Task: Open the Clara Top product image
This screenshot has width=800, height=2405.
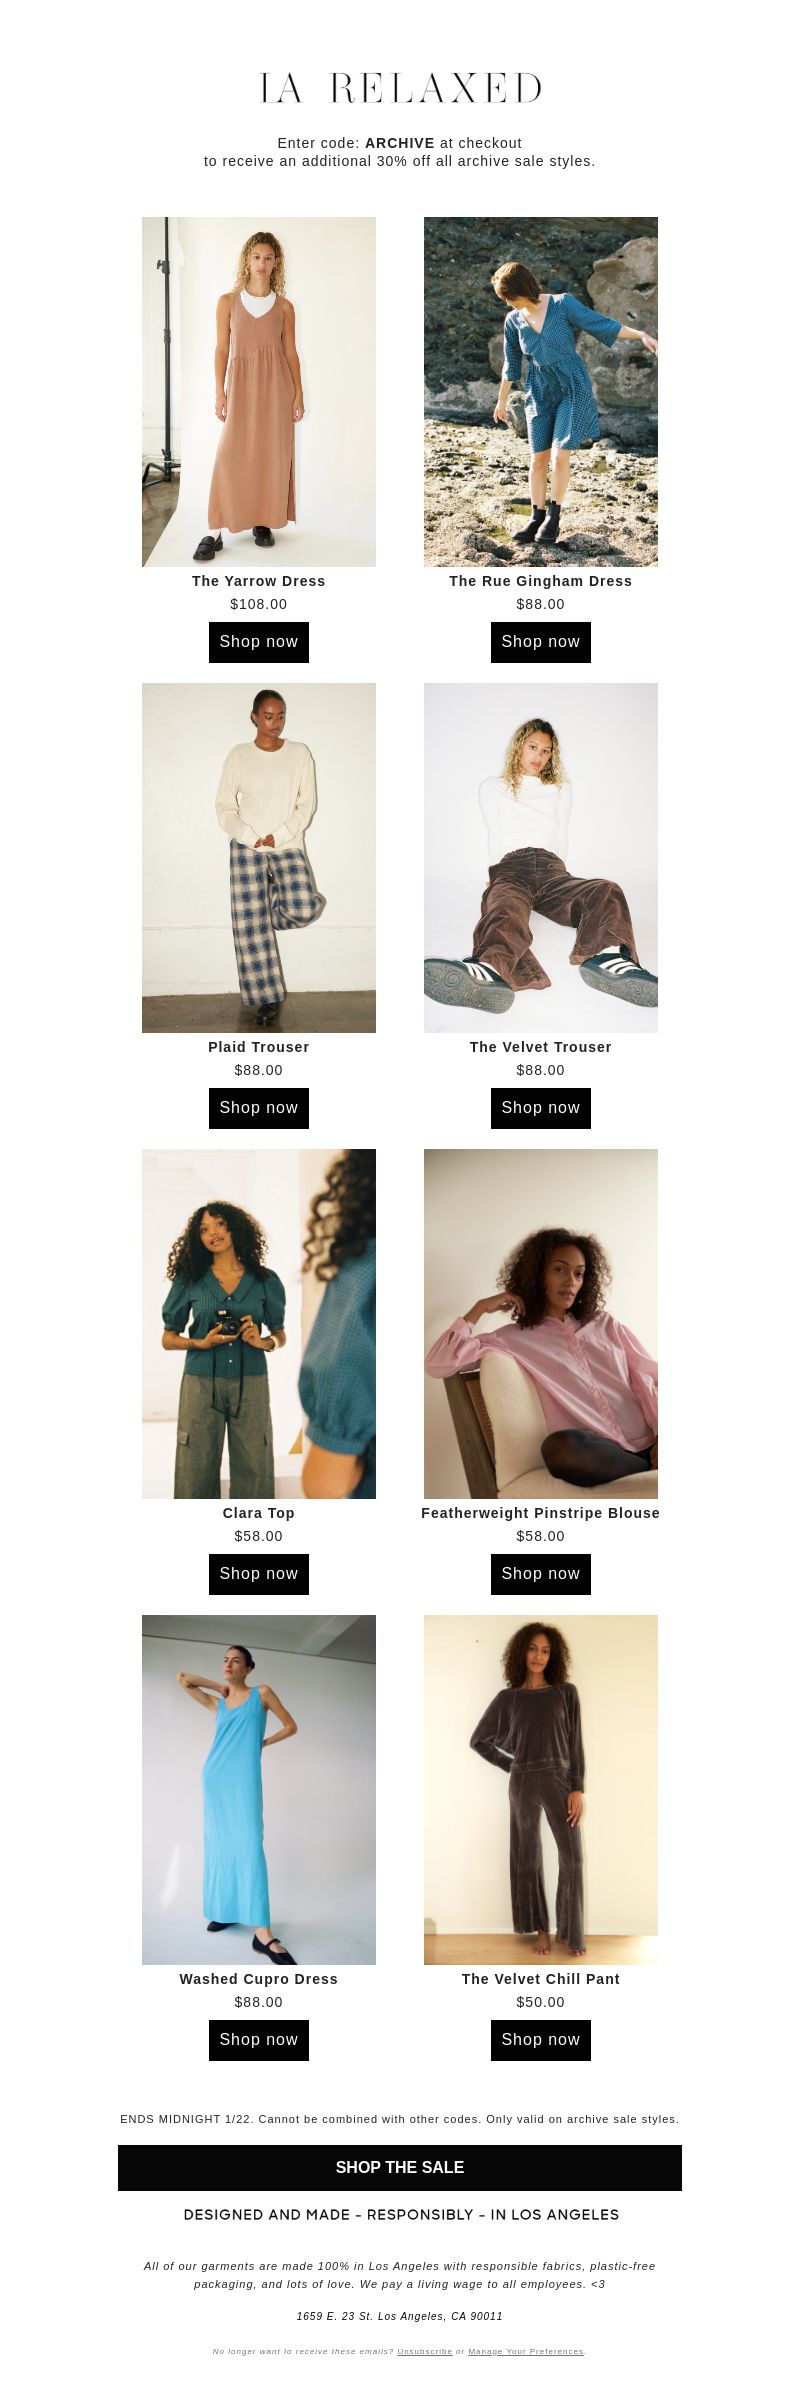Action: click(259, 1324)
